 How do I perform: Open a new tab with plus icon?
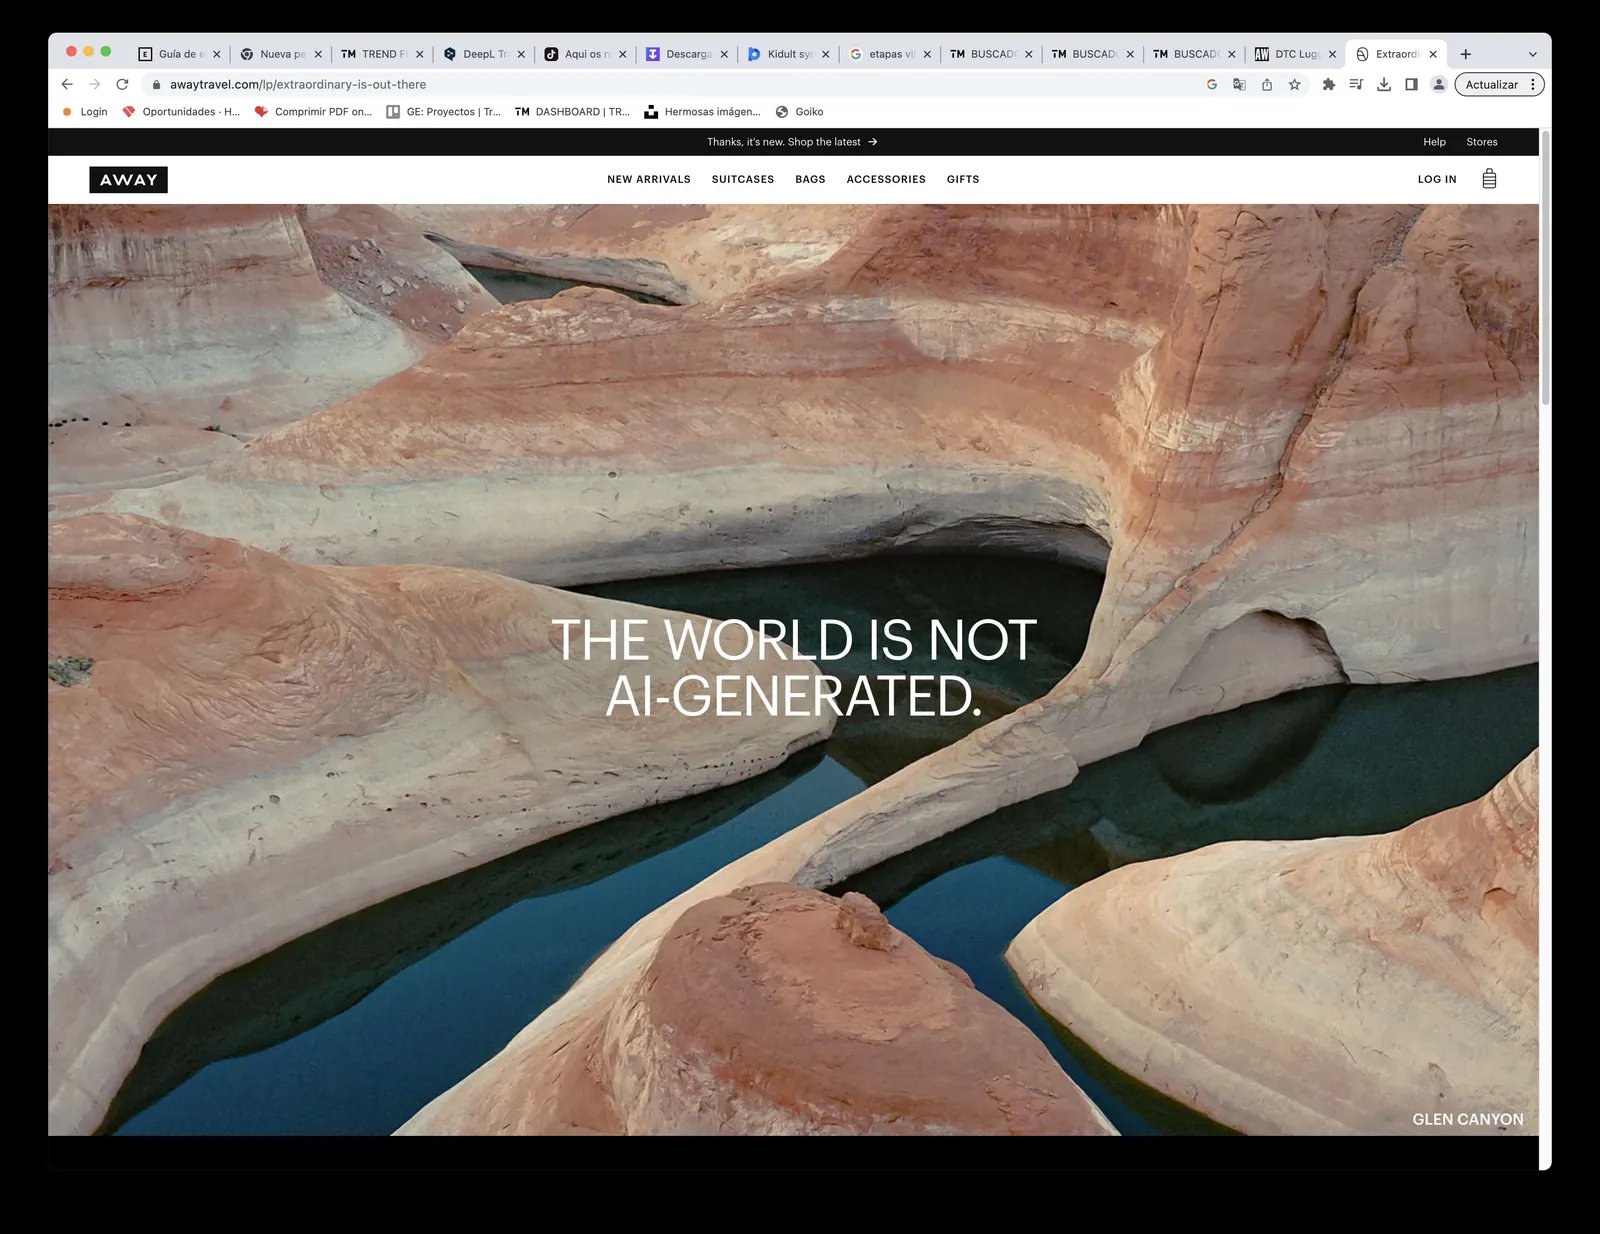point(1466,54)
